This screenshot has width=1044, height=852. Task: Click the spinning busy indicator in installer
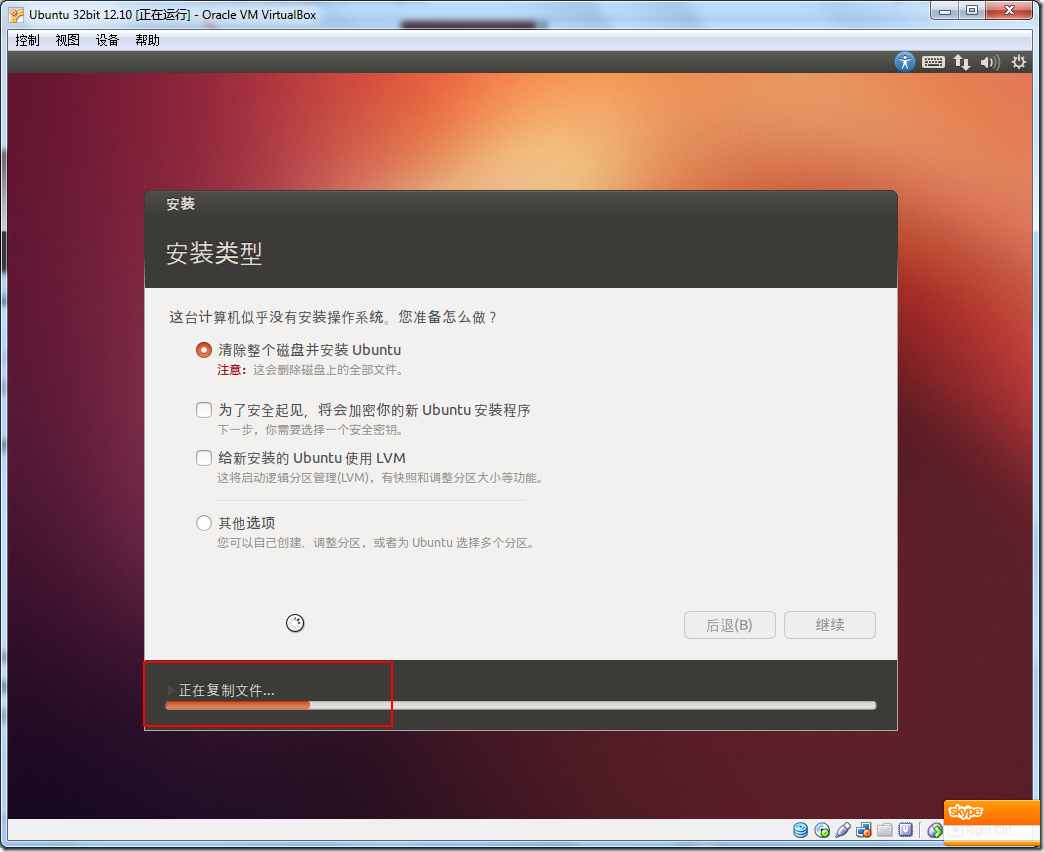pos(295,622)
